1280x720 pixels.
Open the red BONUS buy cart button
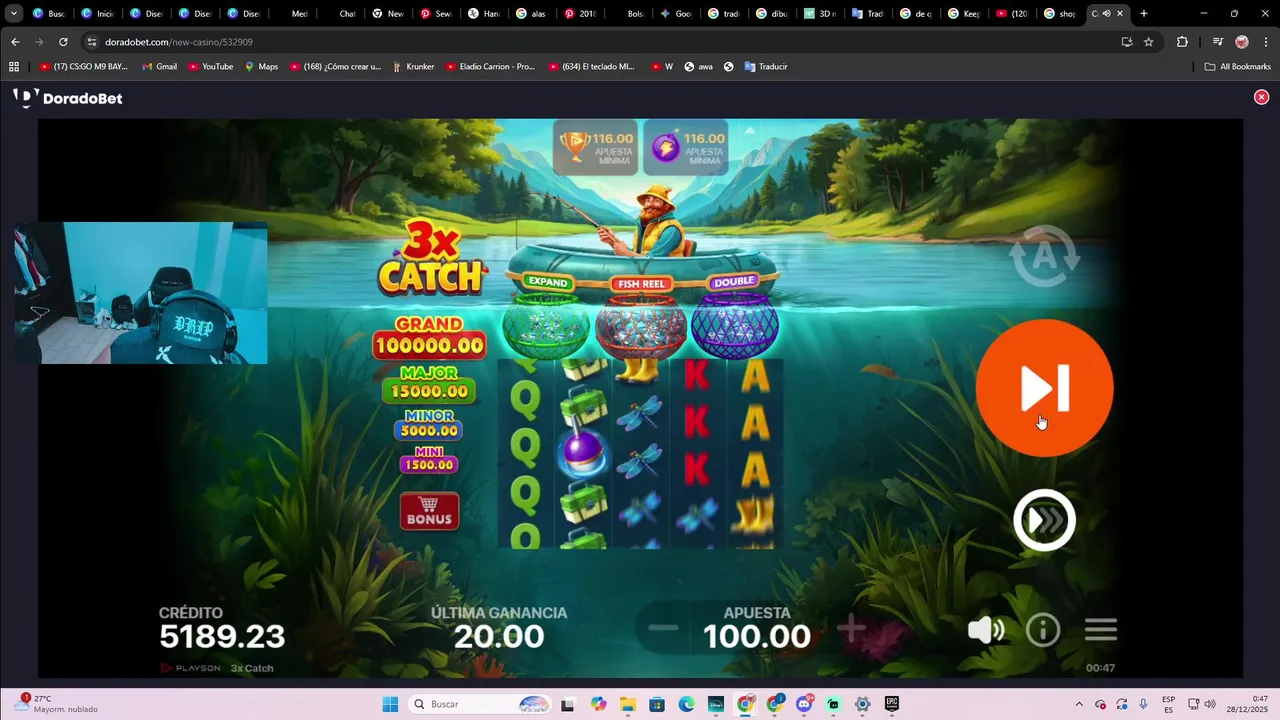[x=430, y=511]
